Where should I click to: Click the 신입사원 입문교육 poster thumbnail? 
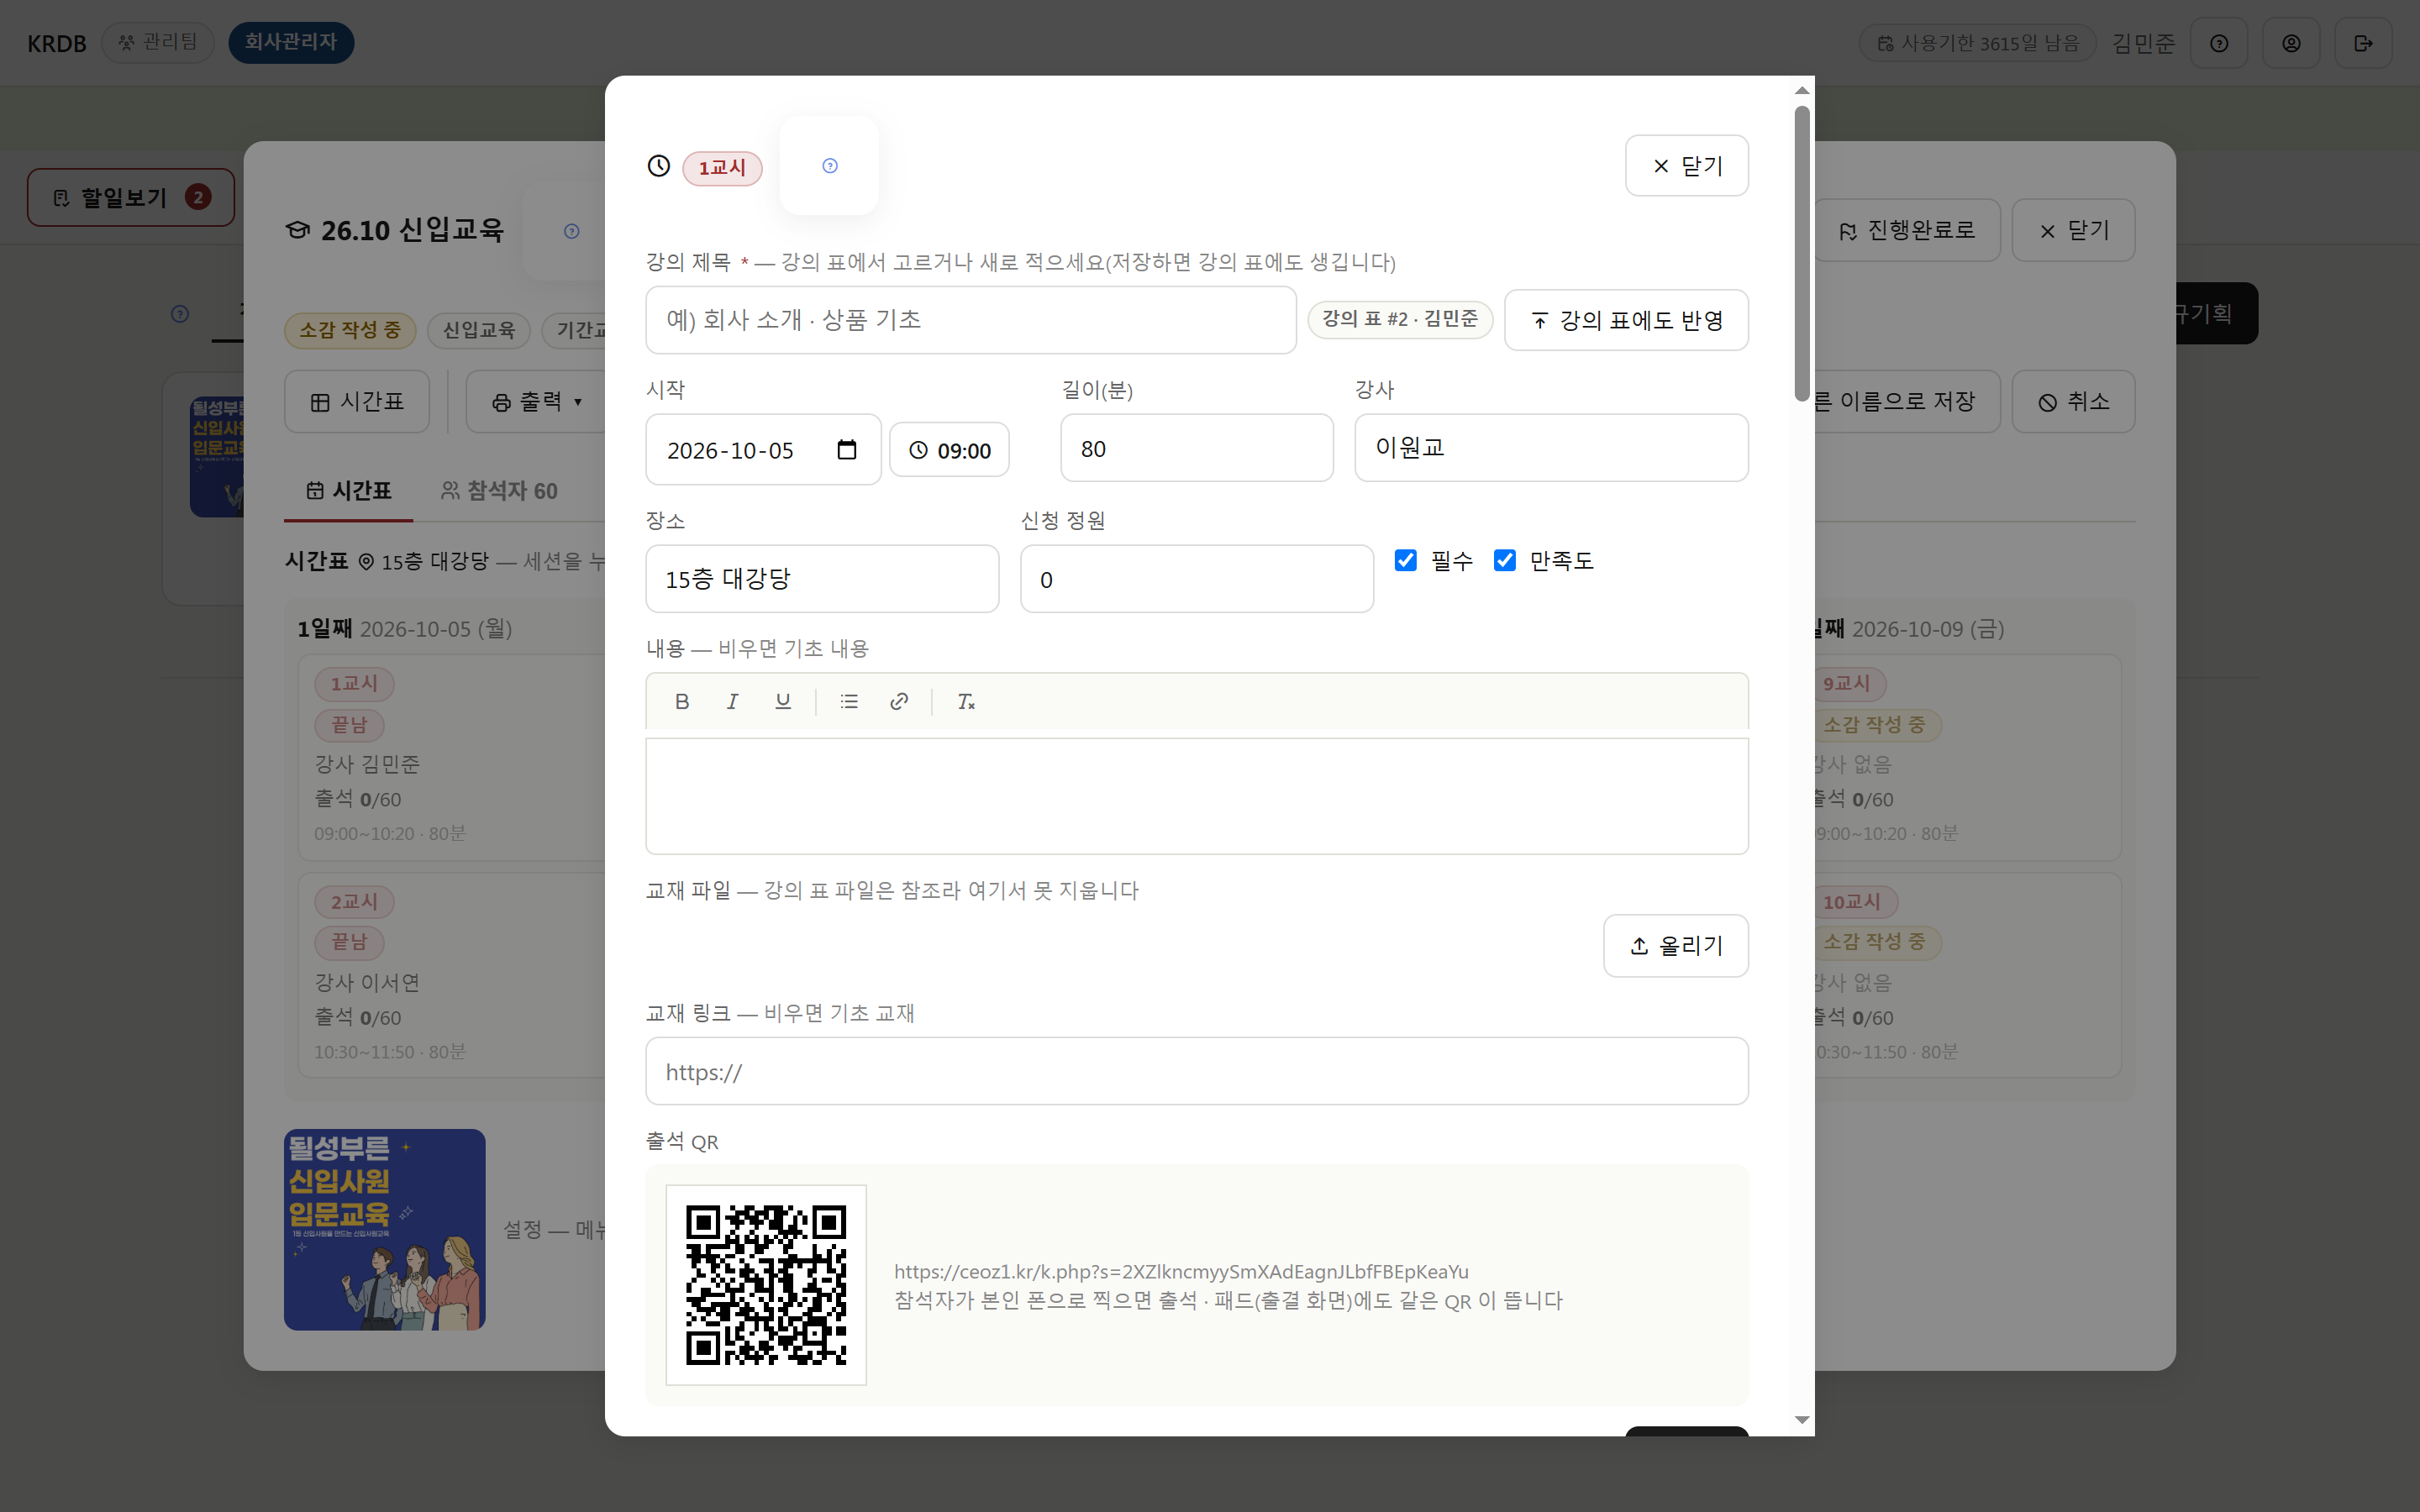pyautogui.click(x=385, y=1229)
